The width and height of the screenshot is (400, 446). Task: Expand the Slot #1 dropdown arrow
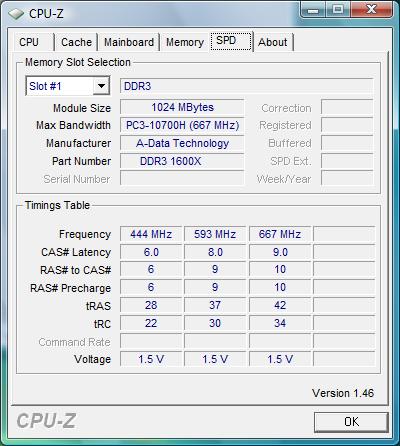pos(101,86)
